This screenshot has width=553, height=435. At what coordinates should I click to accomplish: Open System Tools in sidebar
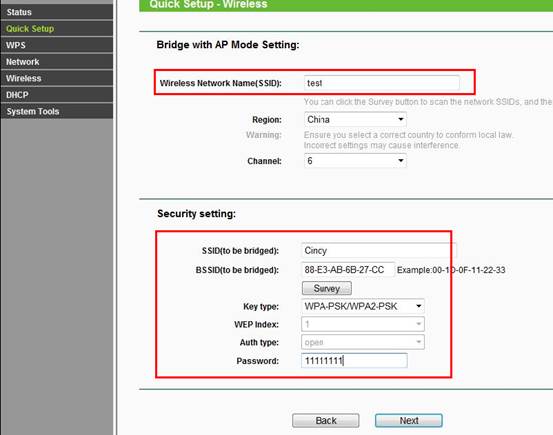(x=57, y=111)
